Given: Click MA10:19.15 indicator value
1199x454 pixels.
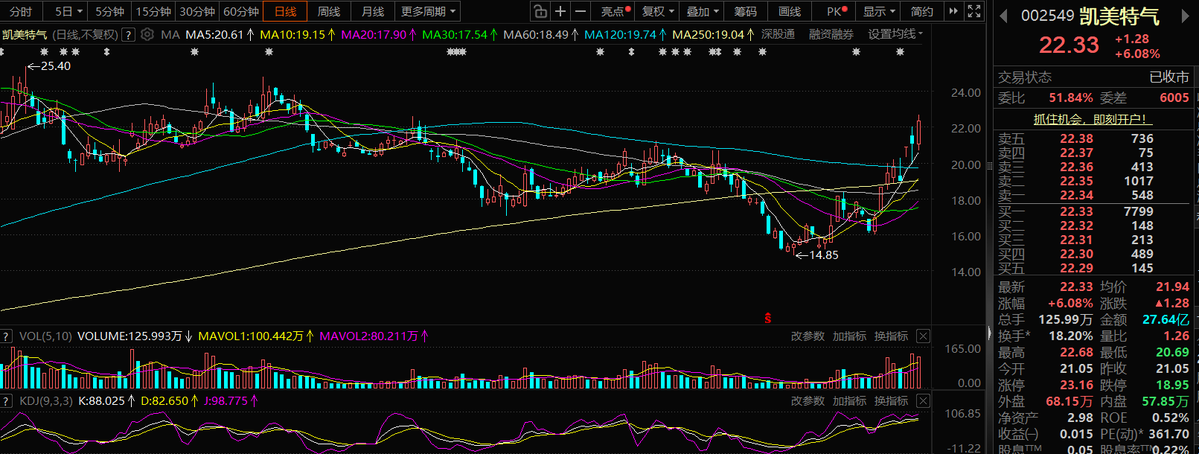Looking at the screenshot, I should pyautogui.click(x=294, y=34).
